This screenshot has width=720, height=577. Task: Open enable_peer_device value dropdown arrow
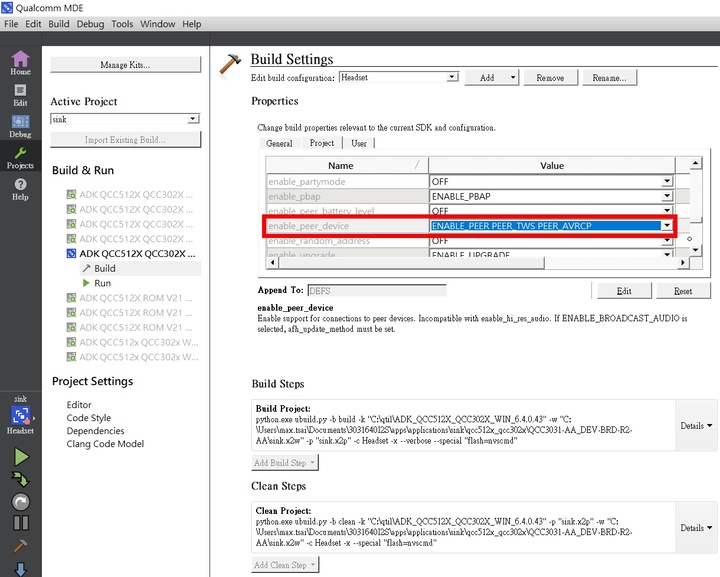667,225
